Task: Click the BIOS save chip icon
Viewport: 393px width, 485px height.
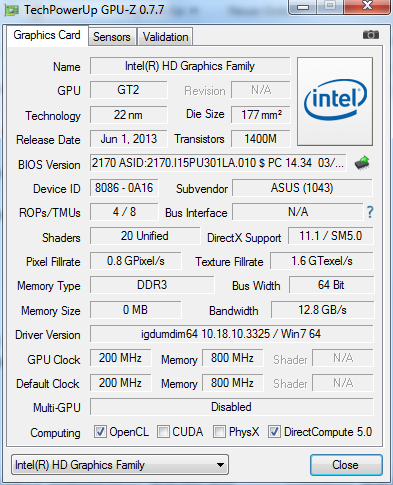Action: 362,163
